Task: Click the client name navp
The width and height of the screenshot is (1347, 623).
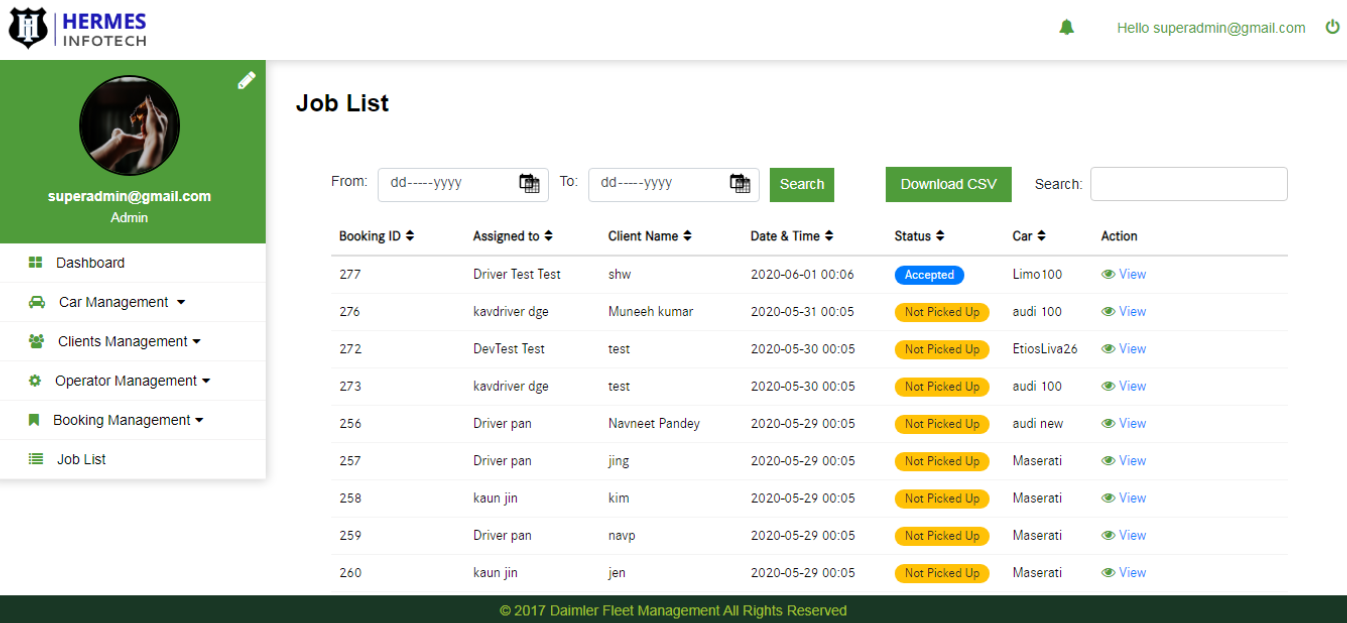Action: [621, 535]
